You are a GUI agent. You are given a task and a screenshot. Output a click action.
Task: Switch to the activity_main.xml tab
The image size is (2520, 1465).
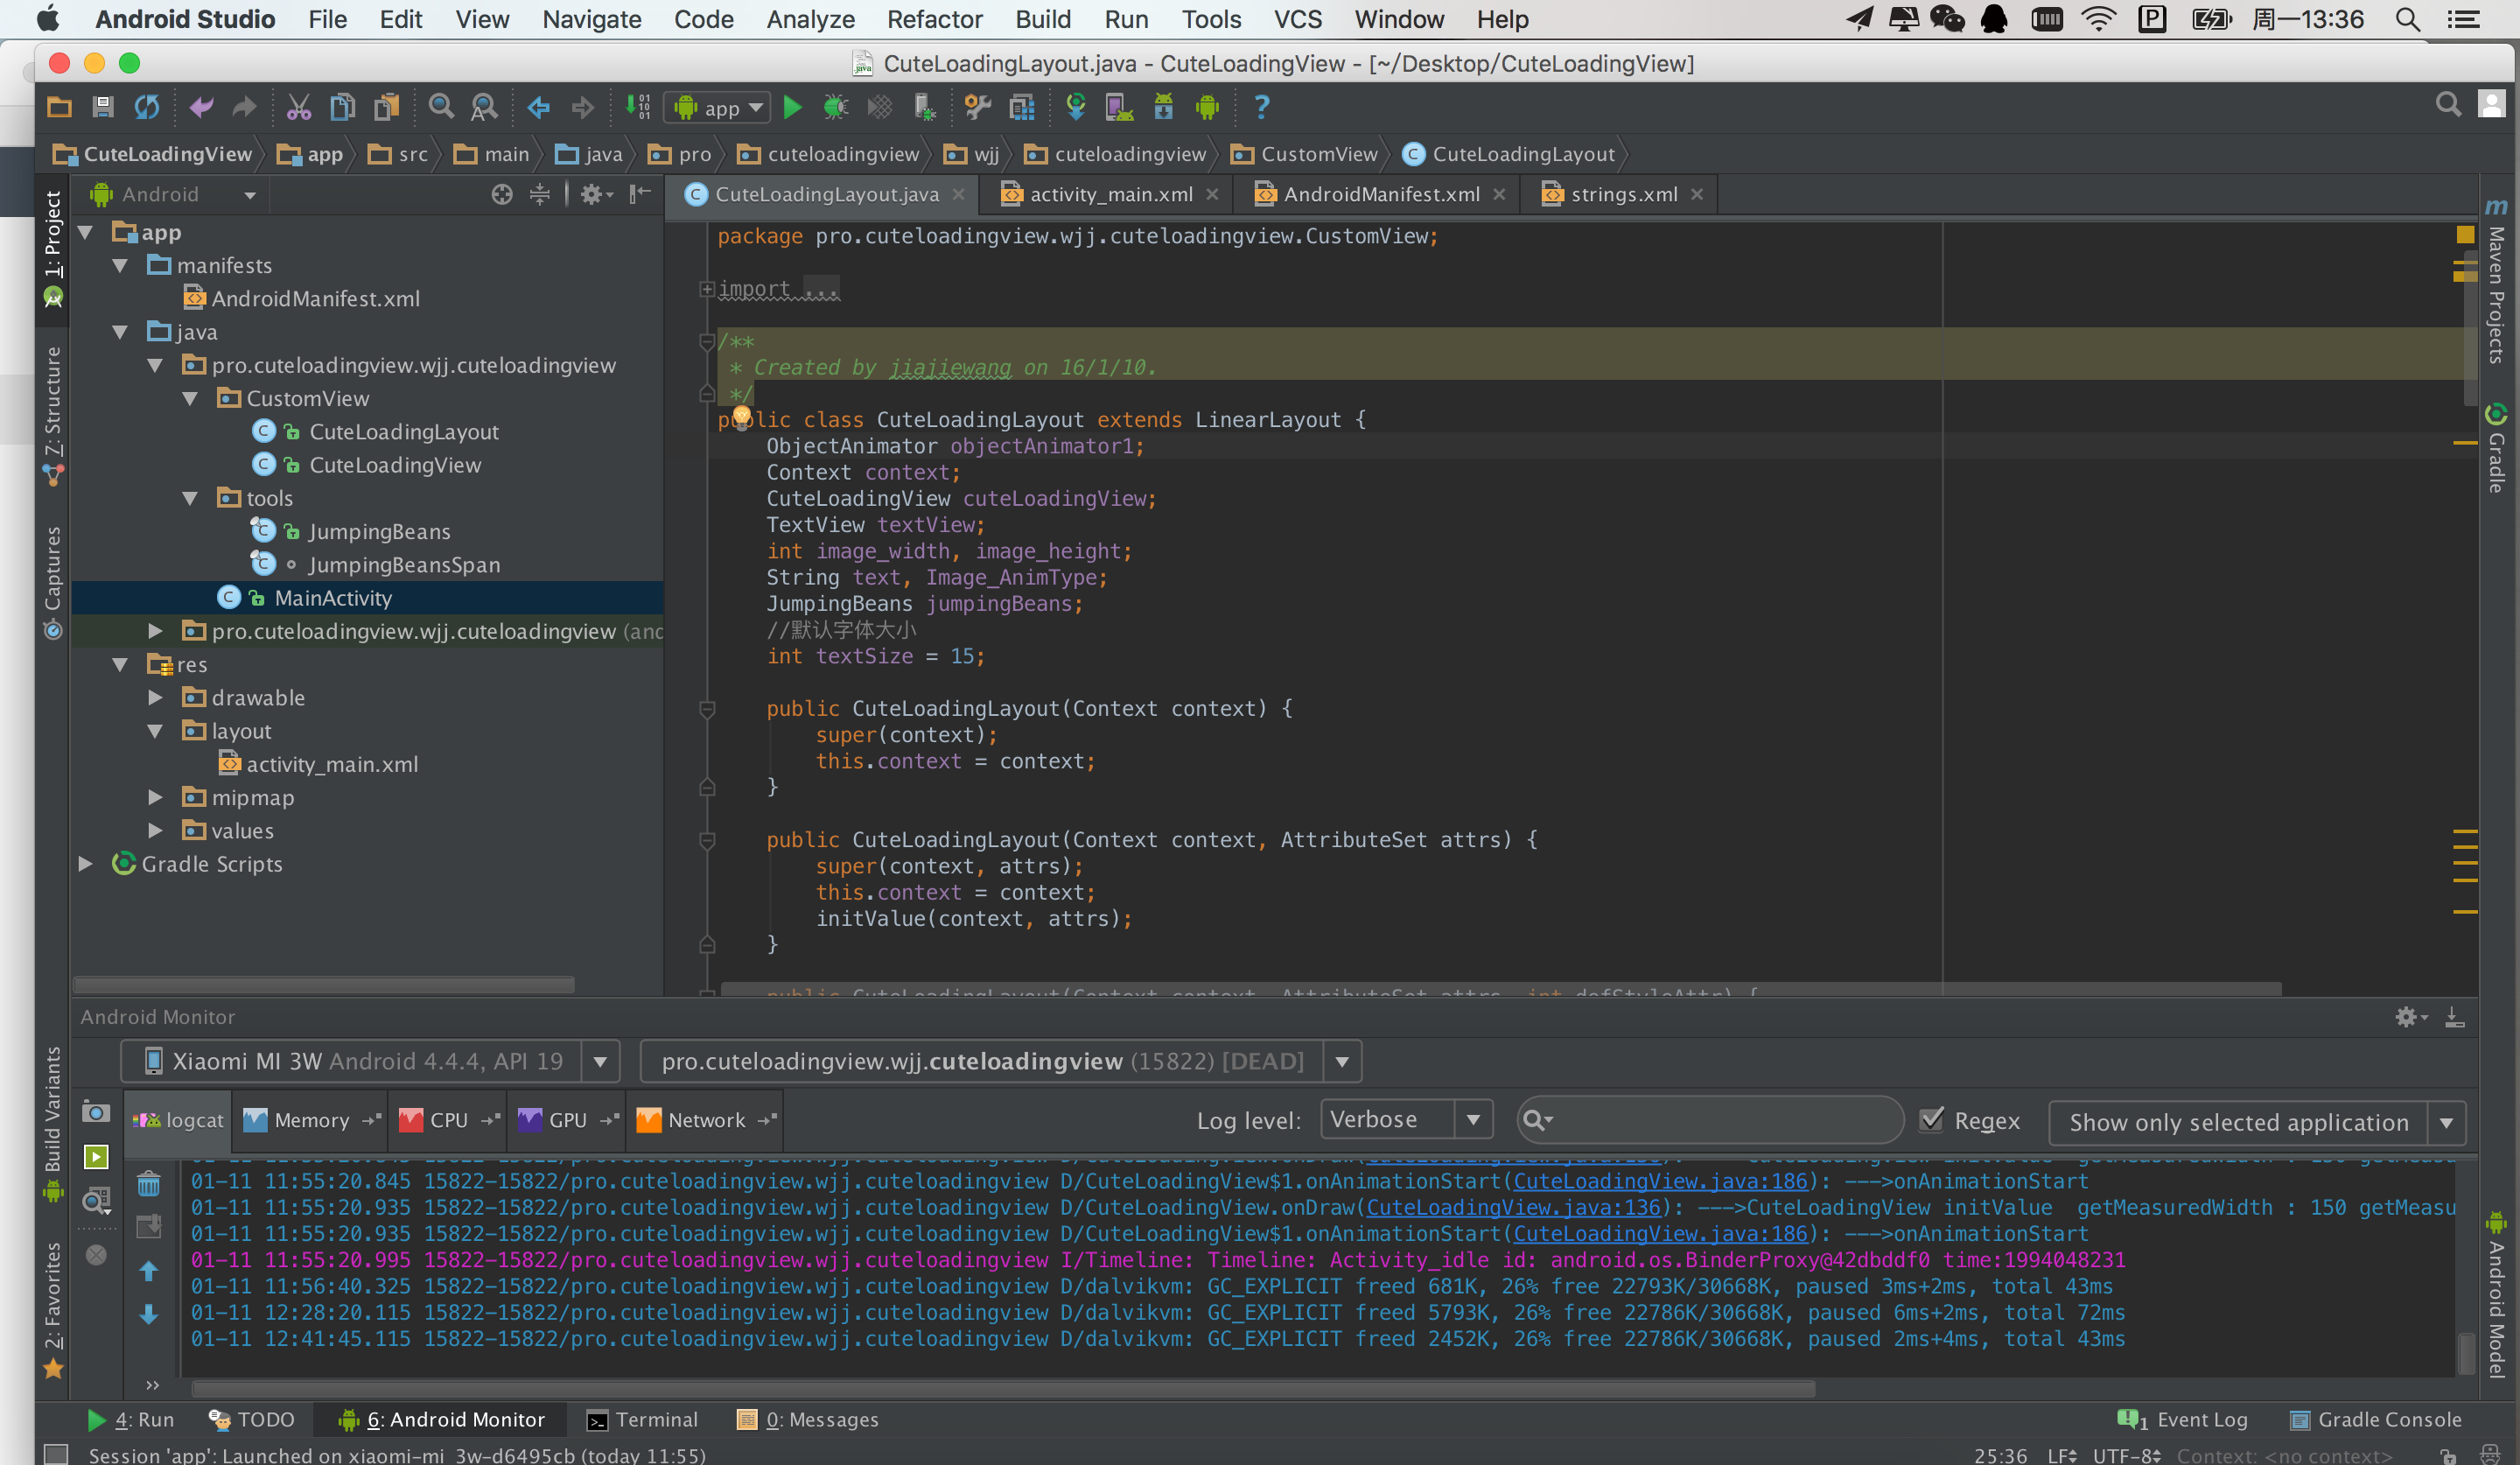[x=1110, y=194]
